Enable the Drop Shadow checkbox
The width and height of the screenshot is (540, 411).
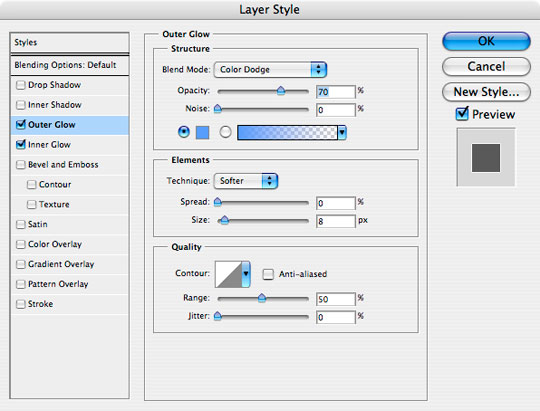point(21,85)
